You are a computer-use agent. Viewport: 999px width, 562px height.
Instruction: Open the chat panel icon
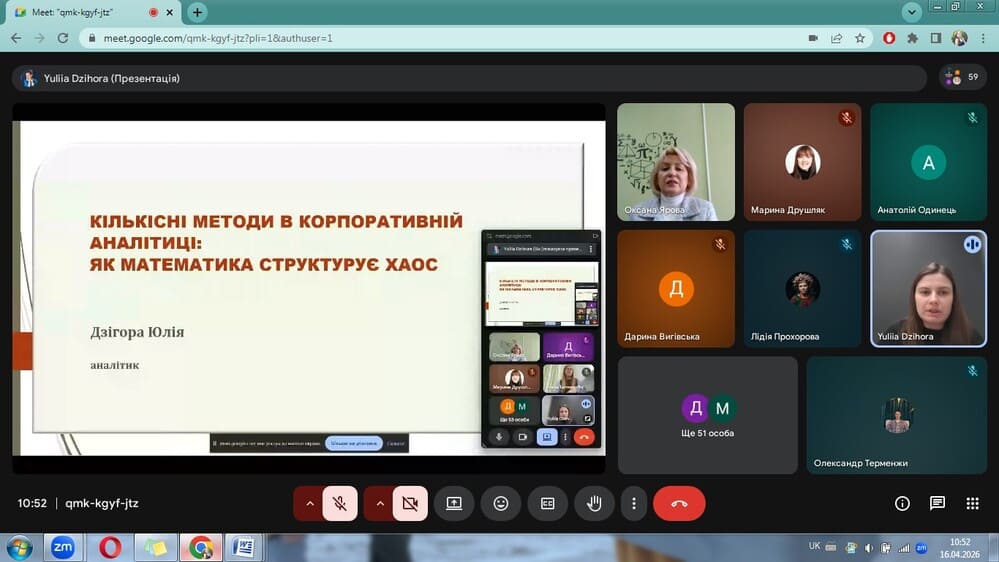[x=937, y=504]
